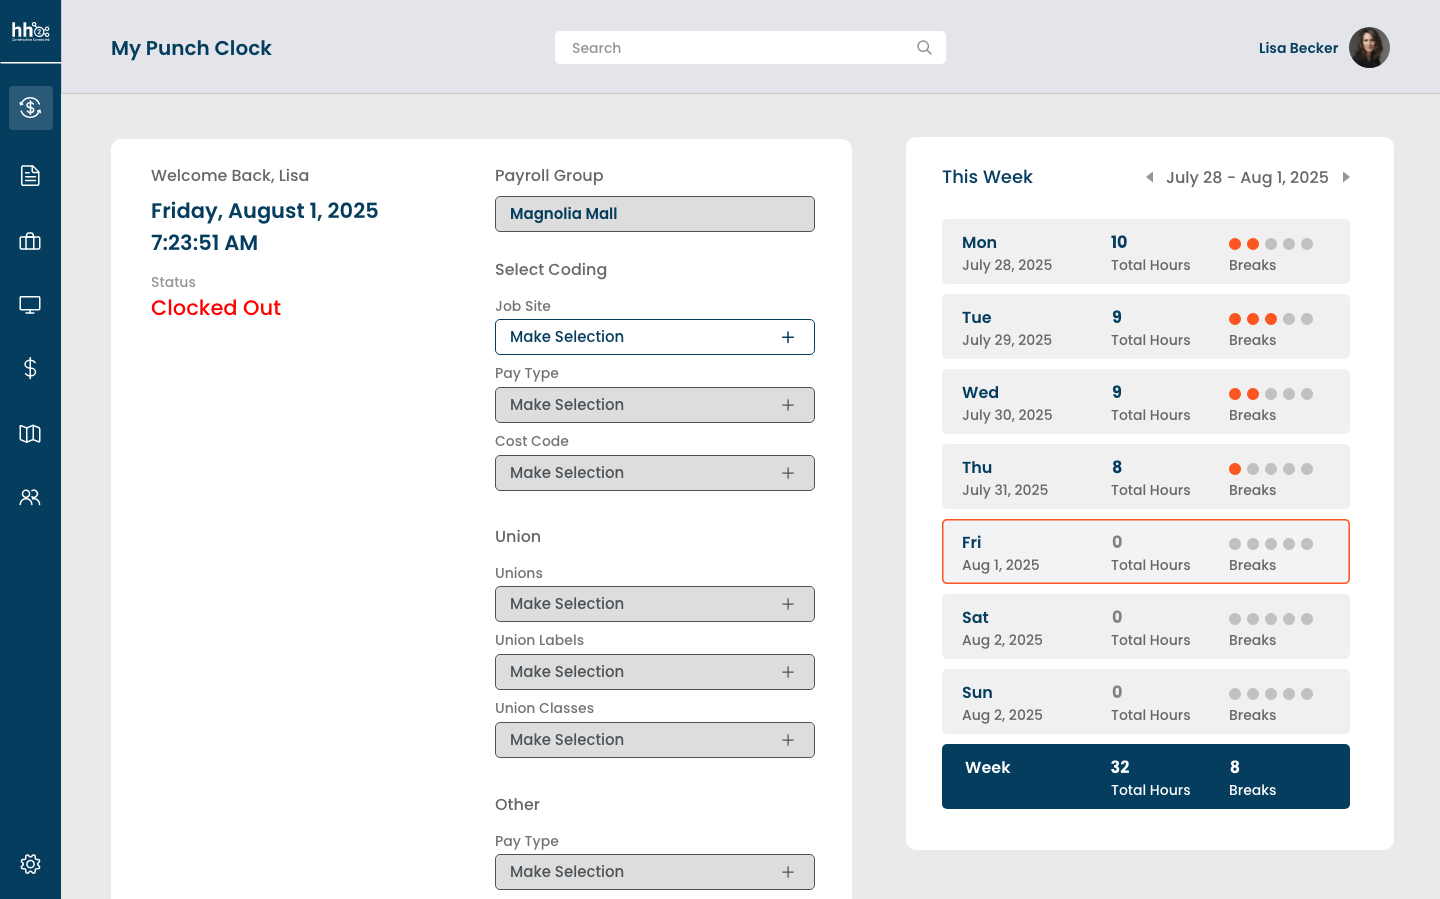
Task: Click the Magnolia Mall payroll group field
Action: pyautogui.click(x=654, y=214)
